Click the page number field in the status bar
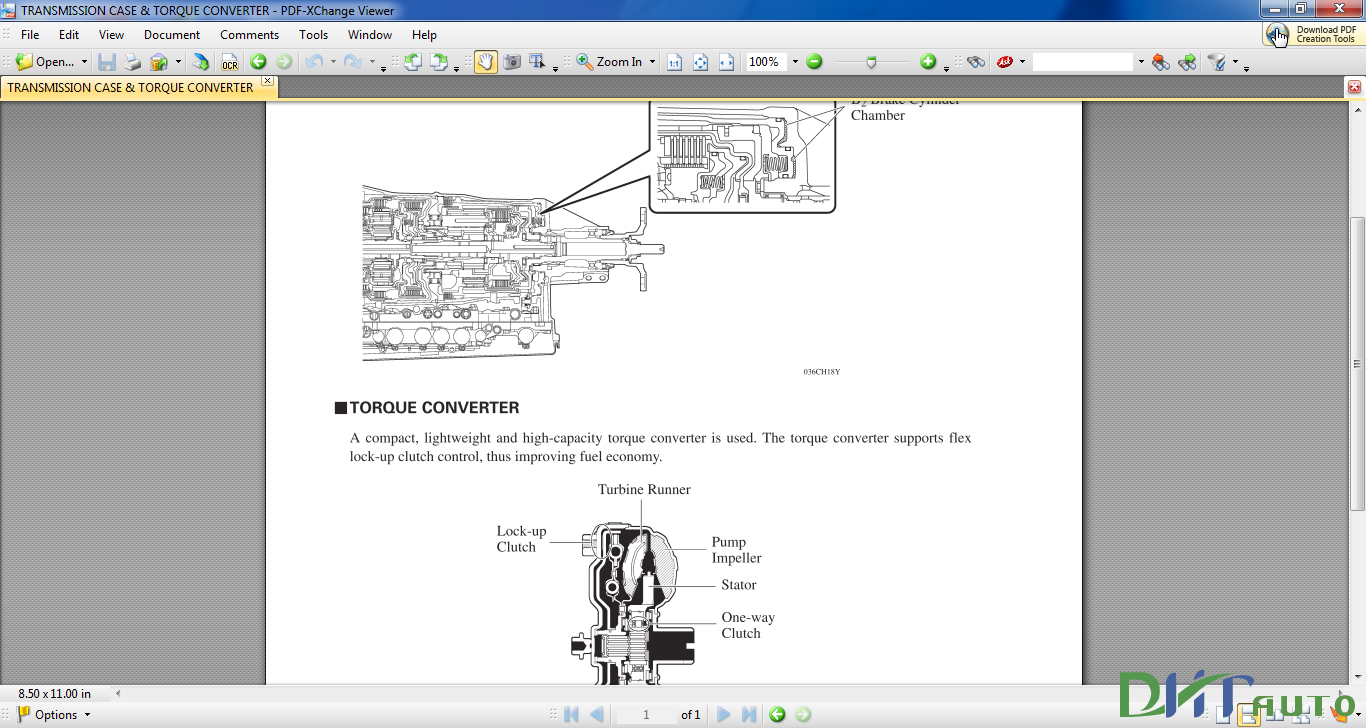The height and width of the screenshot is (728, 1366). 646,714
